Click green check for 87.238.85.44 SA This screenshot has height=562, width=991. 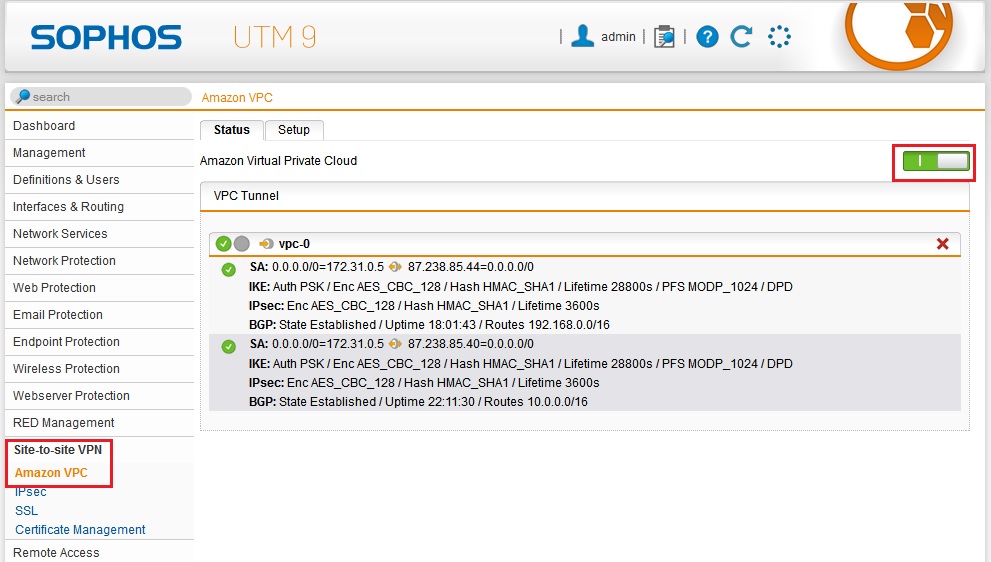point(228,269)
